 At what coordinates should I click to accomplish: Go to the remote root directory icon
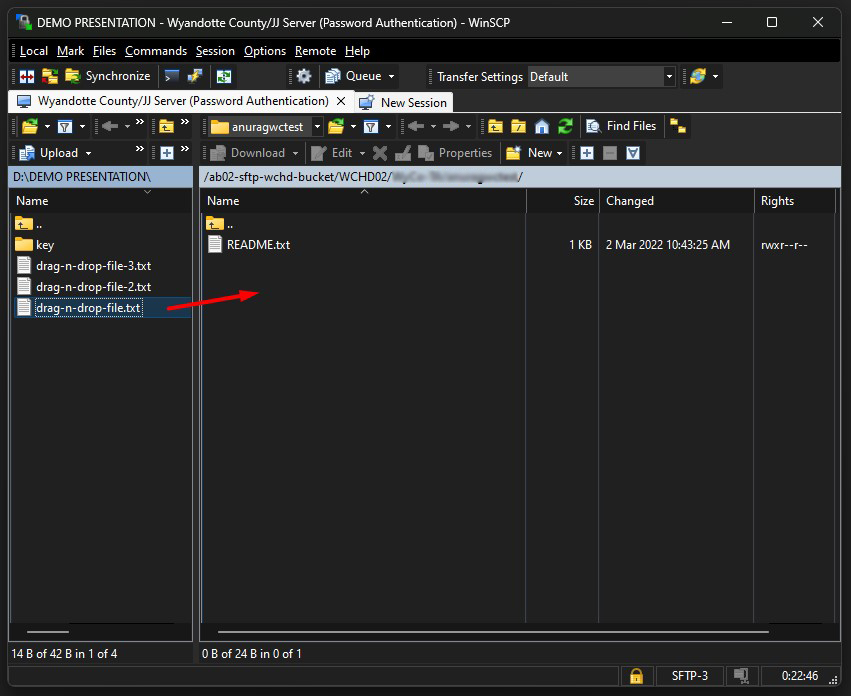(518, 126)
